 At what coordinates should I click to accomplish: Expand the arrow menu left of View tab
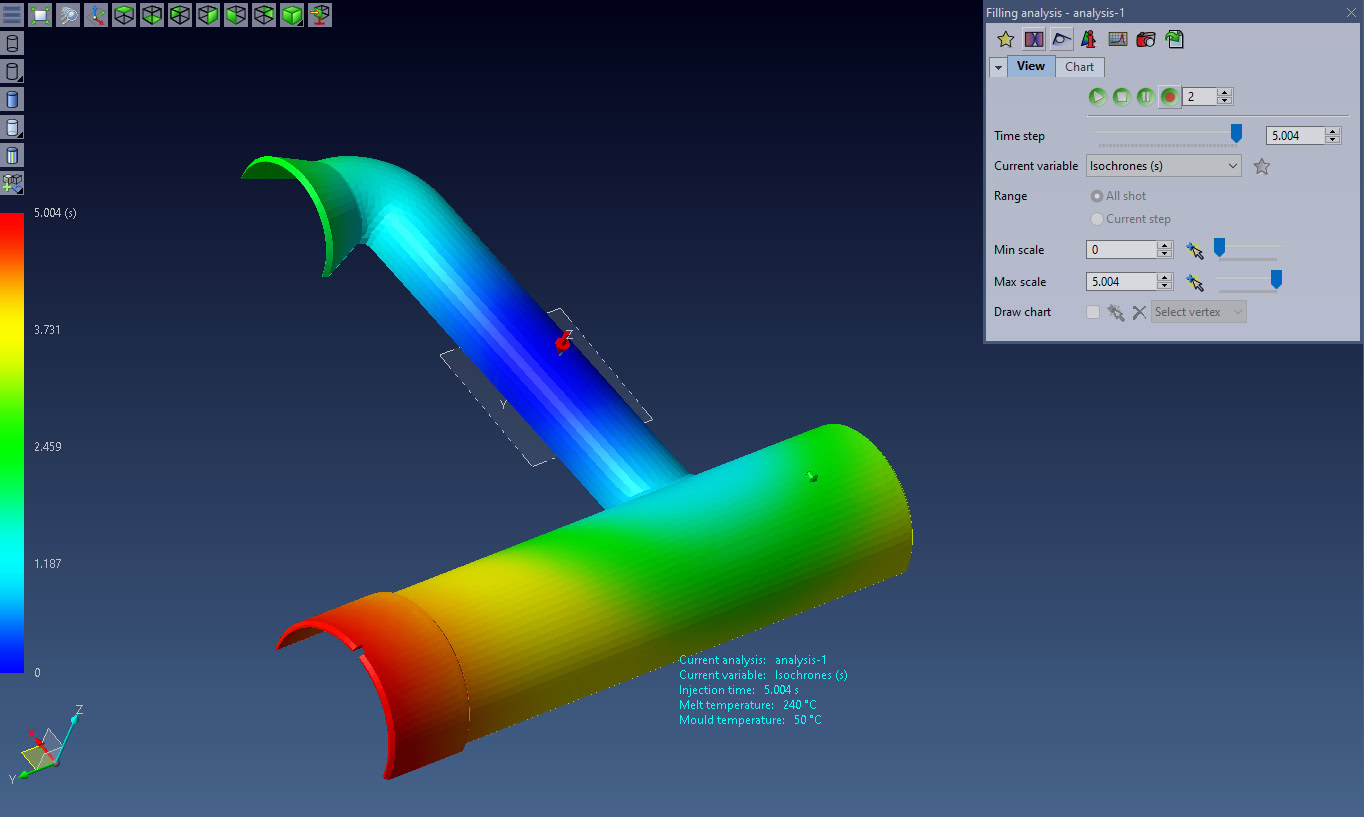(x=998, y=67)
